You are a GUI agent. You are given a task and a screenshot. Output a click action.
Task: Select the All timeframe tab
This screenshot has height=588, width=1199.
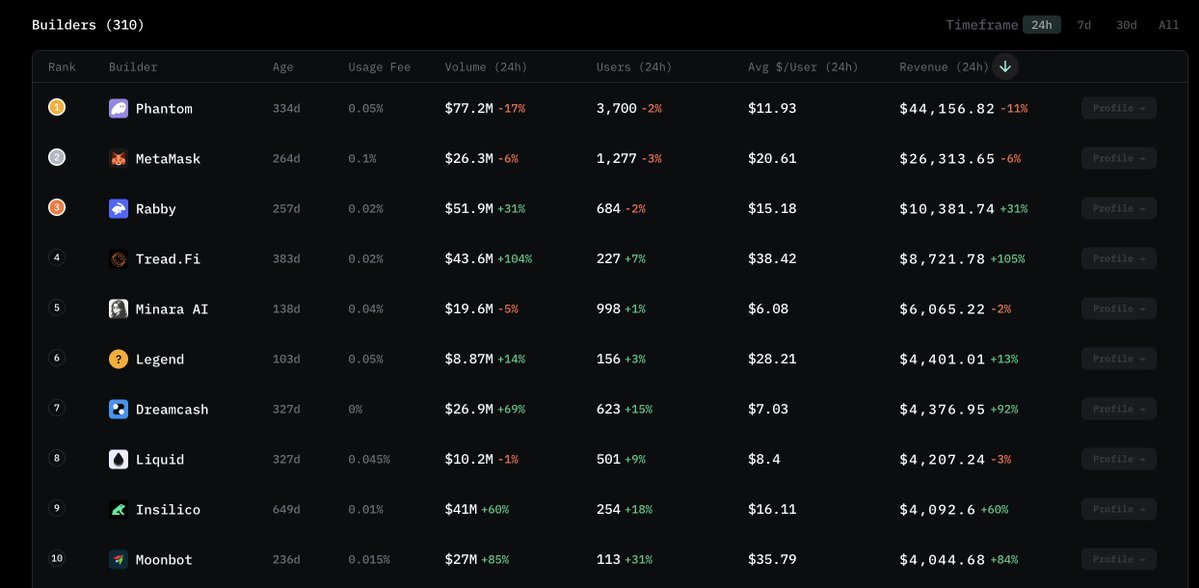tap(1168, 24)
